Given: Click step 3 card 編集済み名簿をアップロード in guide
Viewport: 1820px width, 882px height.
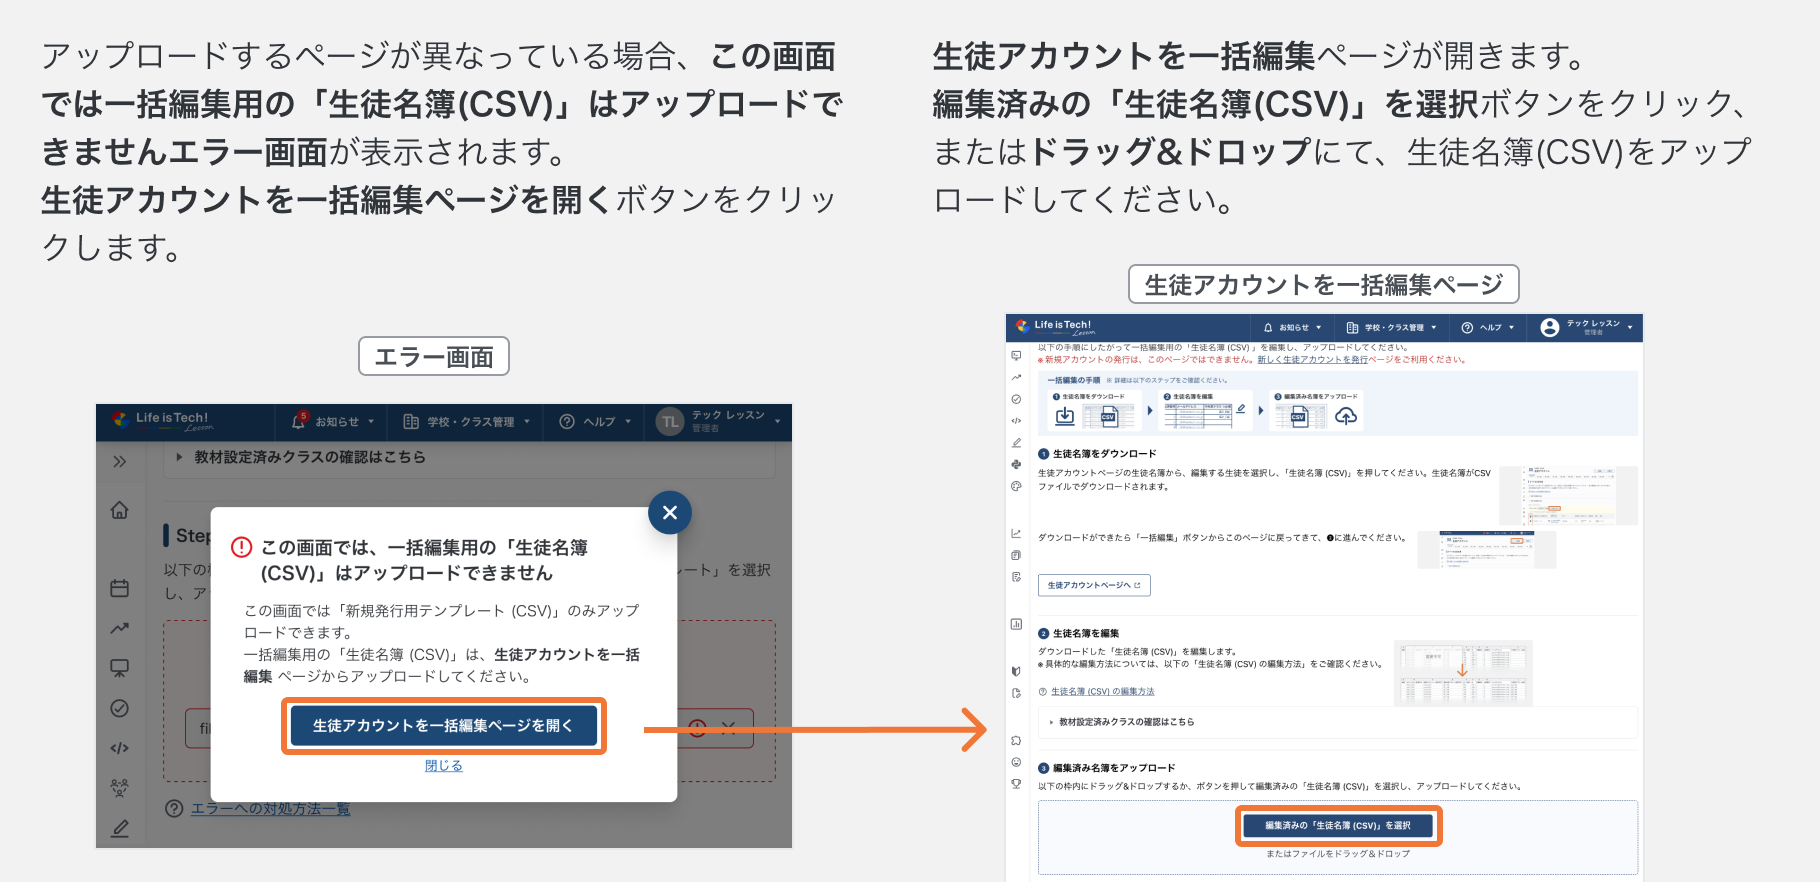Looking at the screenshot, I should coord(1316,410).
